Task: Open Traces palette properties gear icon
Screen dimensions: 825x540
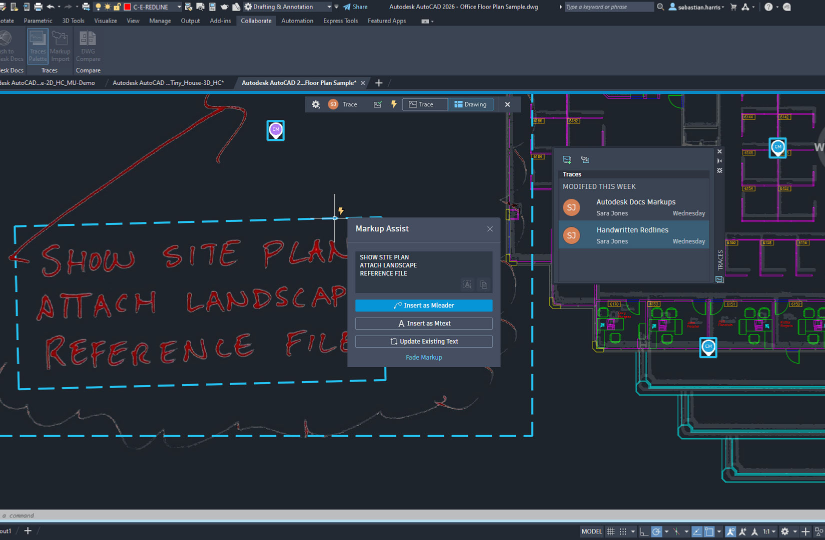Action: (x=719, y=171)
